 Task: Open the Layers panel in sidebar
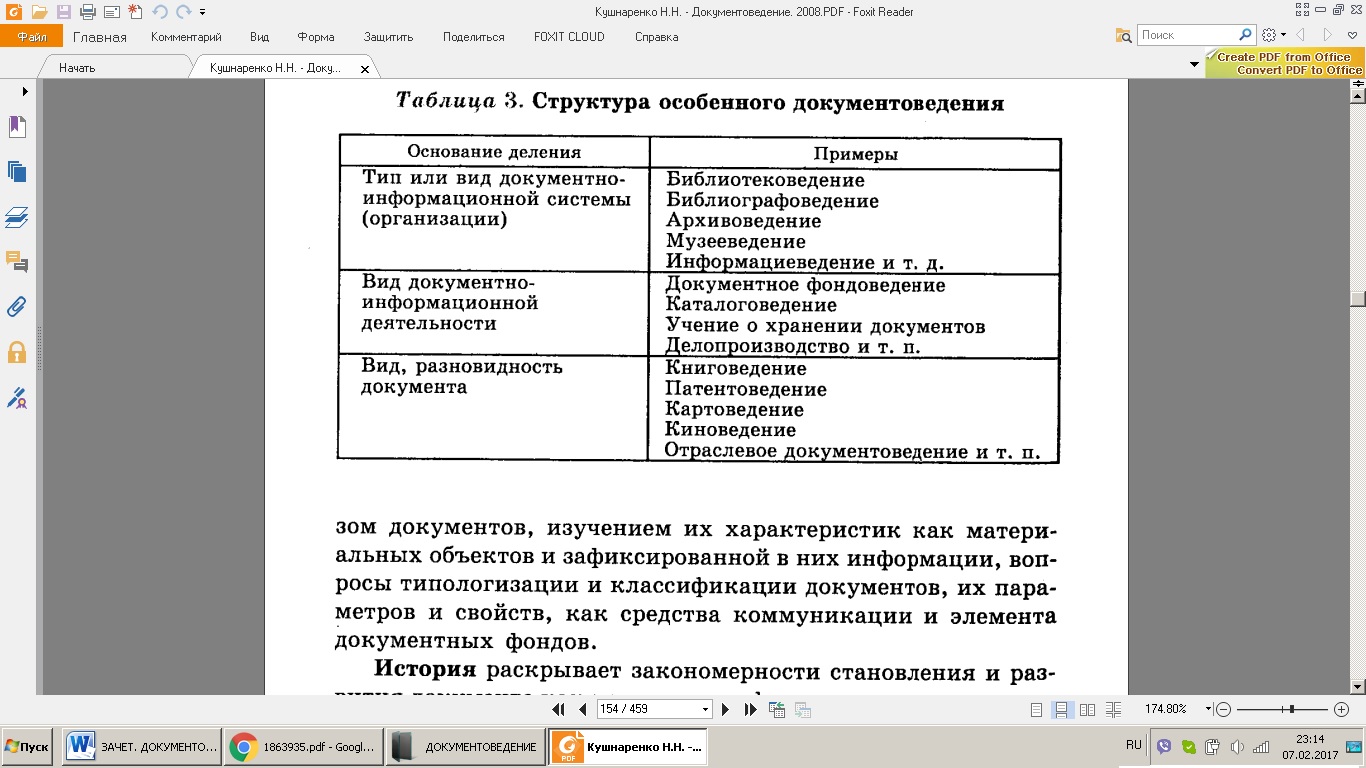17,217
